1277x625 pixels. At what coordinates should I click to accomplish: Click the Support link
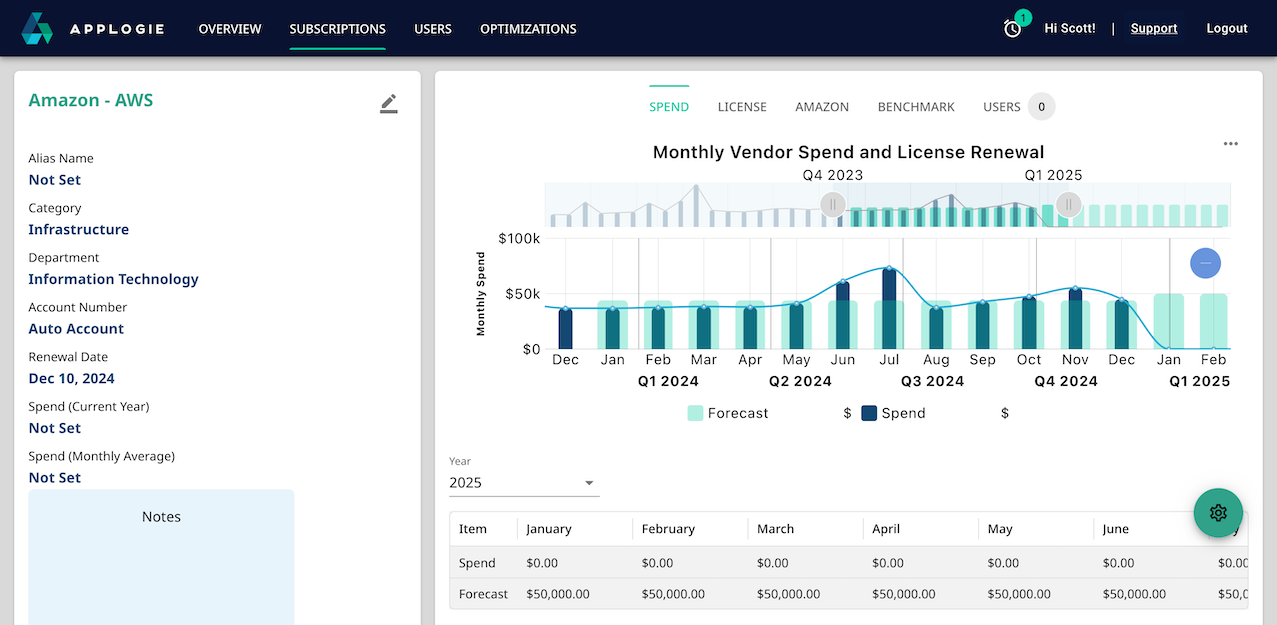tap(1154, 29)
